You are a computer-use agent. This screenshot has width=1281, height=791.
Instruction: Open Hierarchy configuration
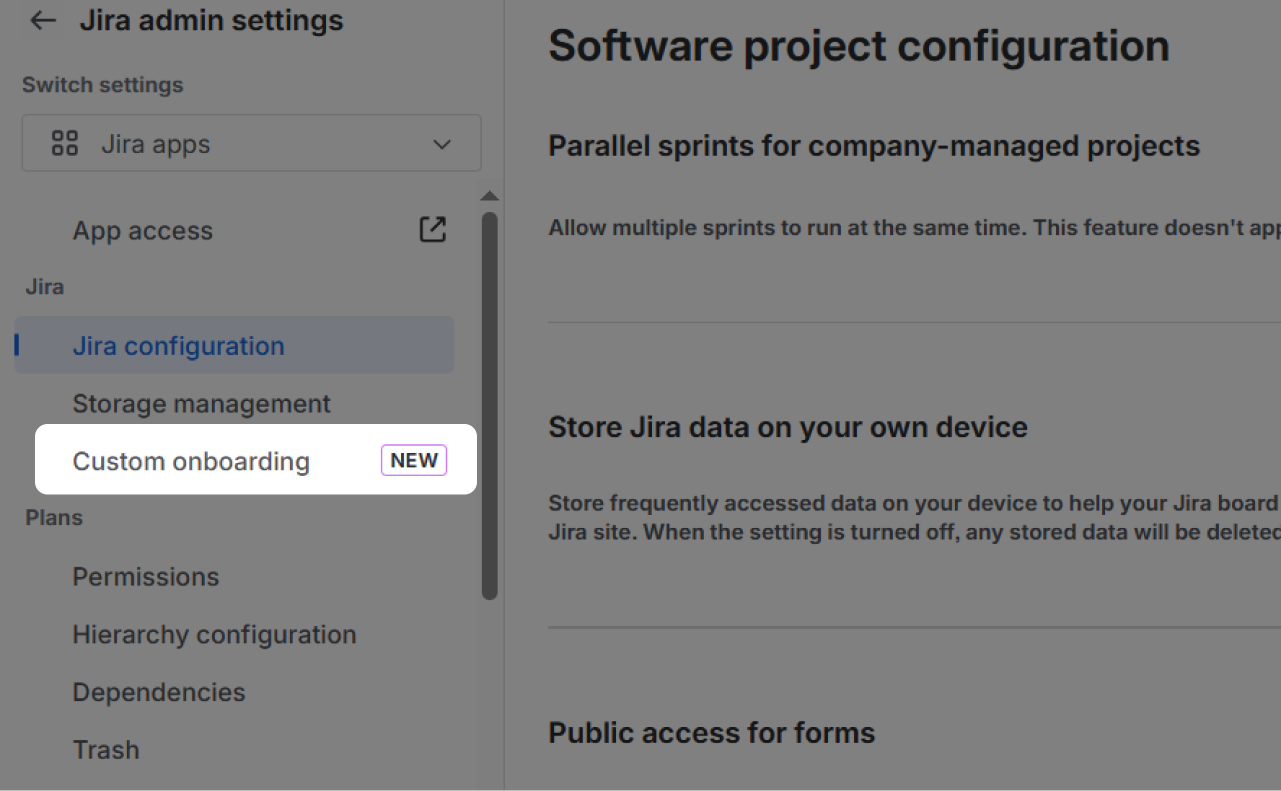coord(214,635)
